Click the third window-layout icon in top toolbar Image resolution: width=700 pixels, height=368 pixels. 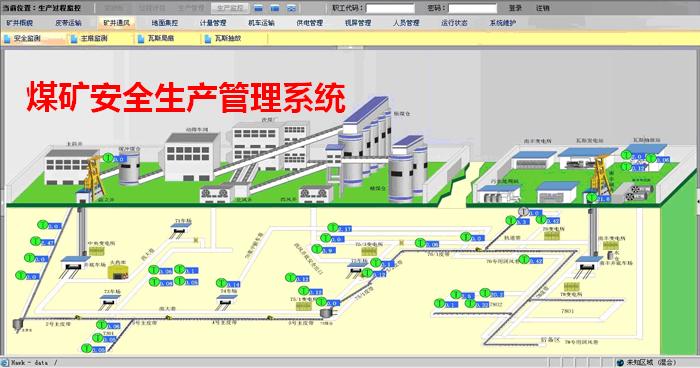pos(292,8)
